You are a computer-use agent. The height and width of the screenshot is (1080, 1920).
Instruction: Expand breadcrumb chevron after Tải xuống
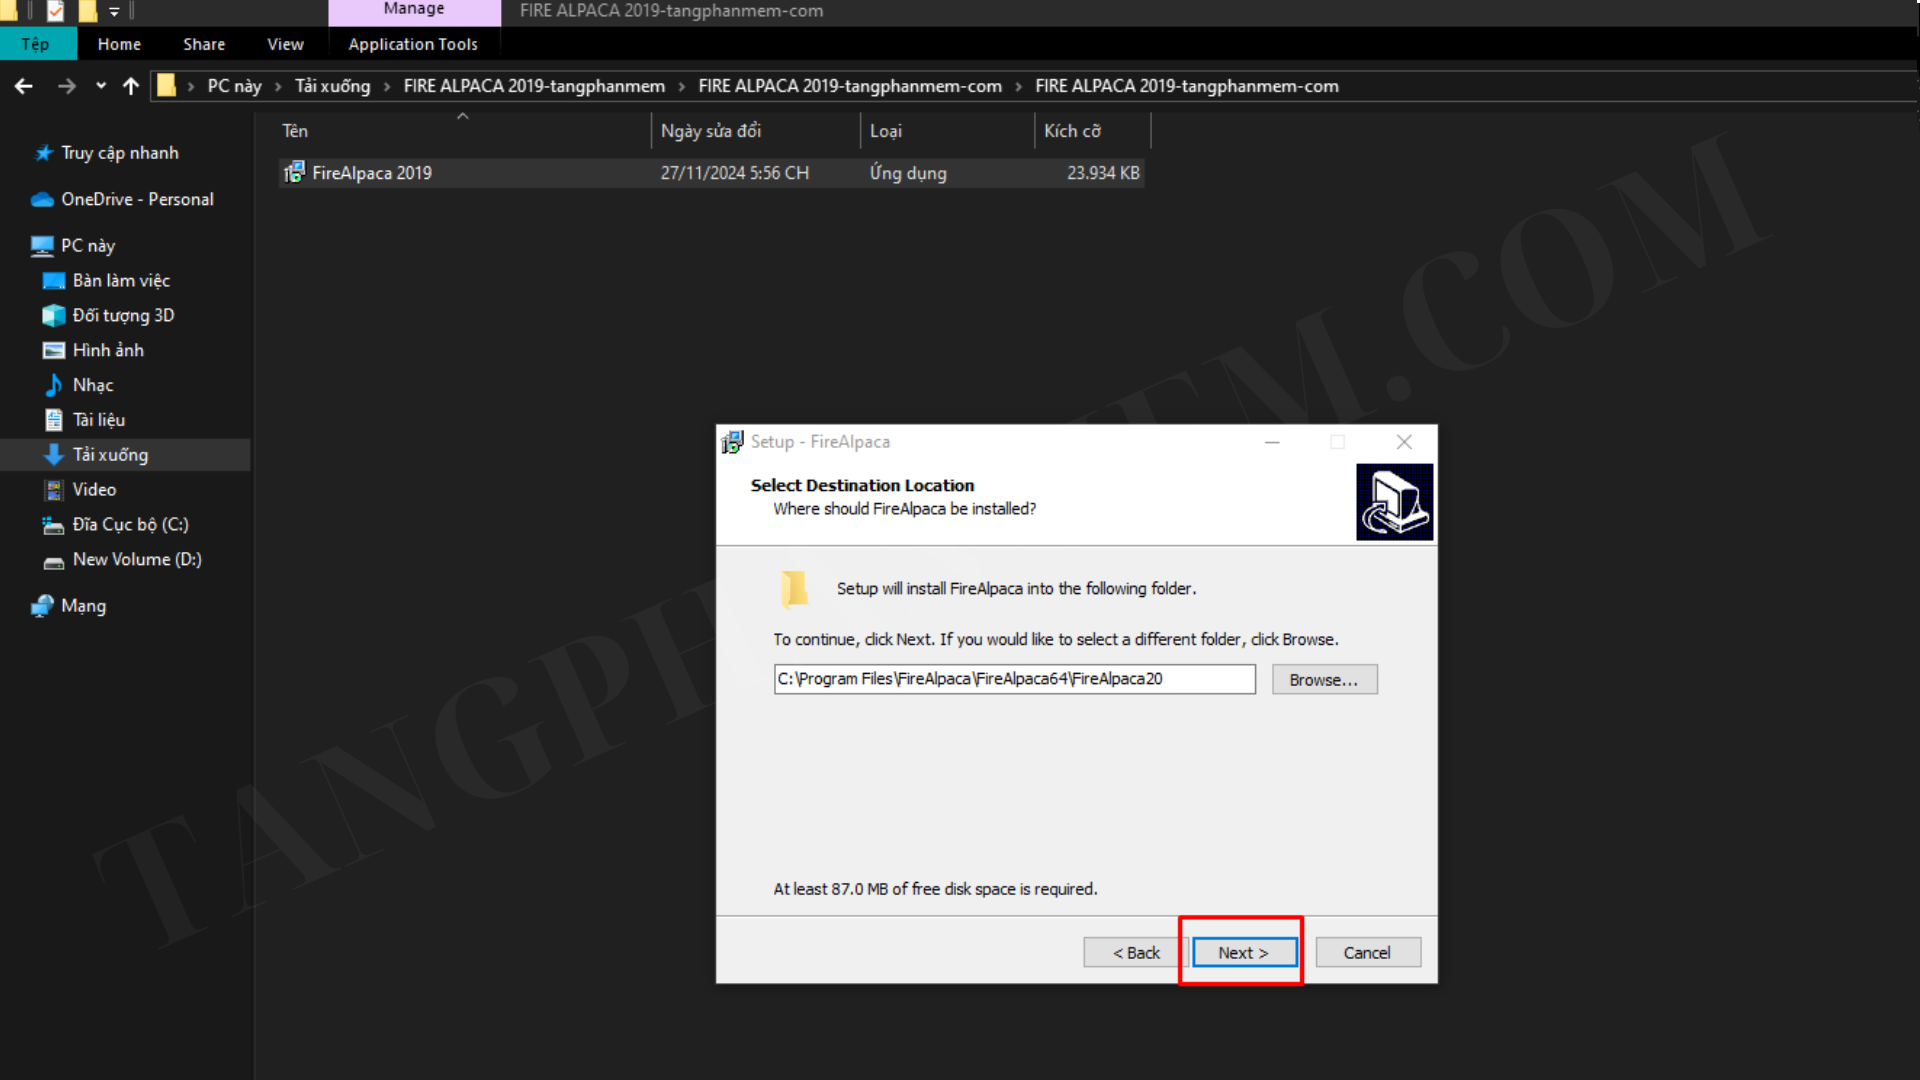point(387,87)
